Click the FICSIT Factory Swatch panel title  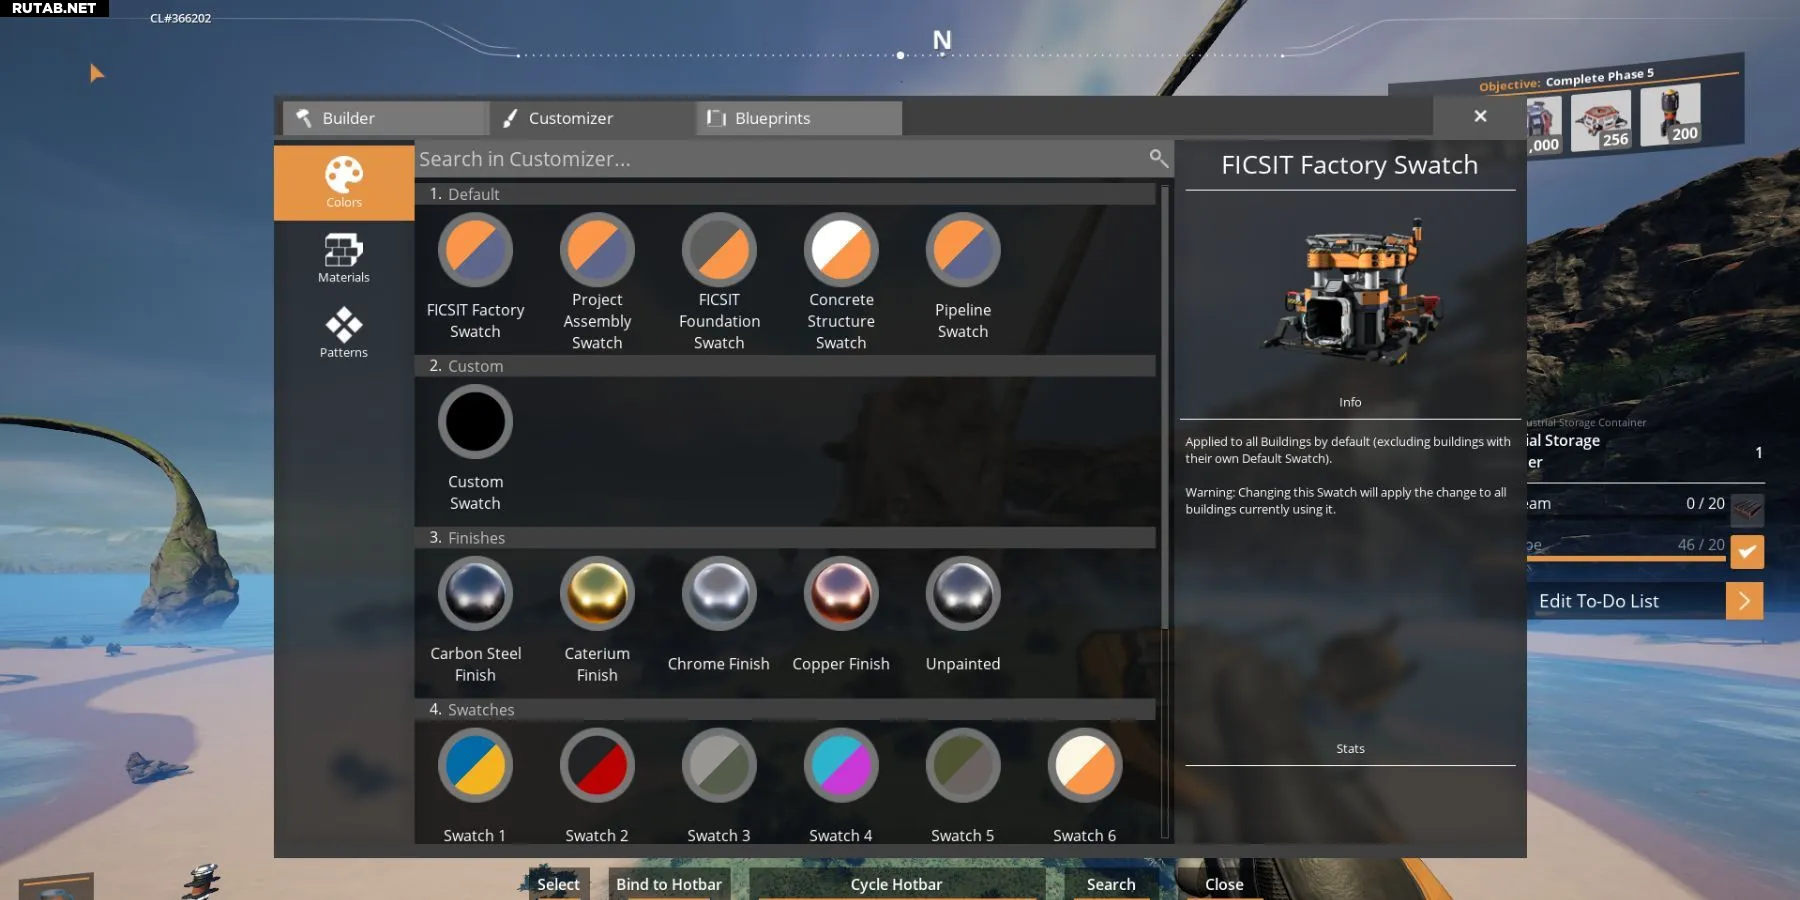pos(1350,165)
